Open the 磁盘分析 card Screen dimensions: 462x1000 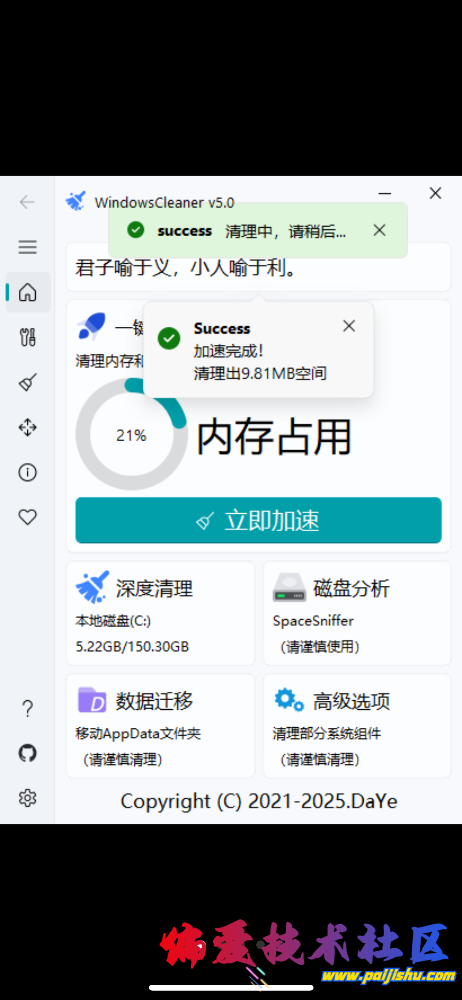click(357, 613)
